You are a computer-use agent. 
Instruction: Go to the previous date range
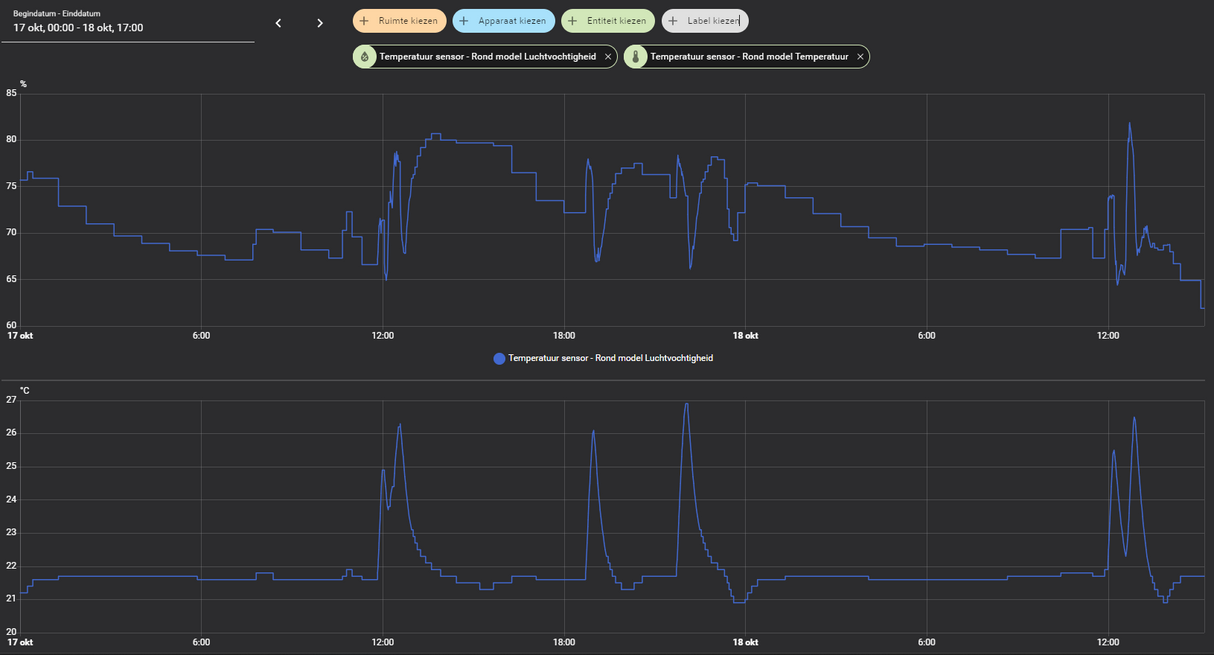(278, 23)
